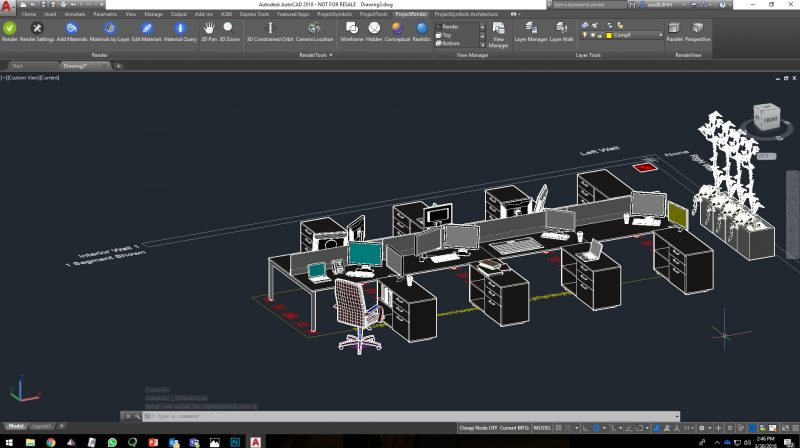Switch to the Layout1 tab
Viewport: 800px width, 448px height.
[x=42, y=426]
